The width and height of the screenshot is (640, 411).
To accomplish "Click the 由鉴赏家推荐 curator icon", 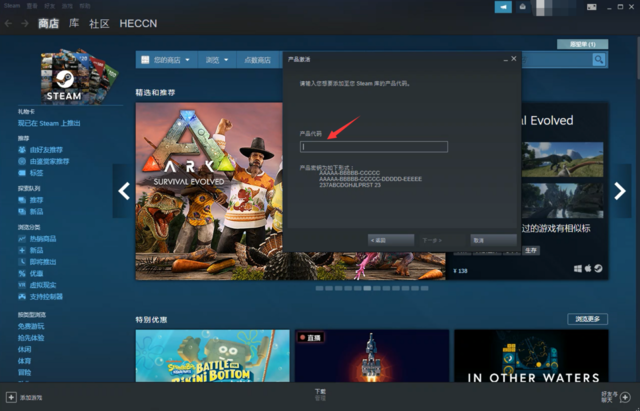I will 22,161.
